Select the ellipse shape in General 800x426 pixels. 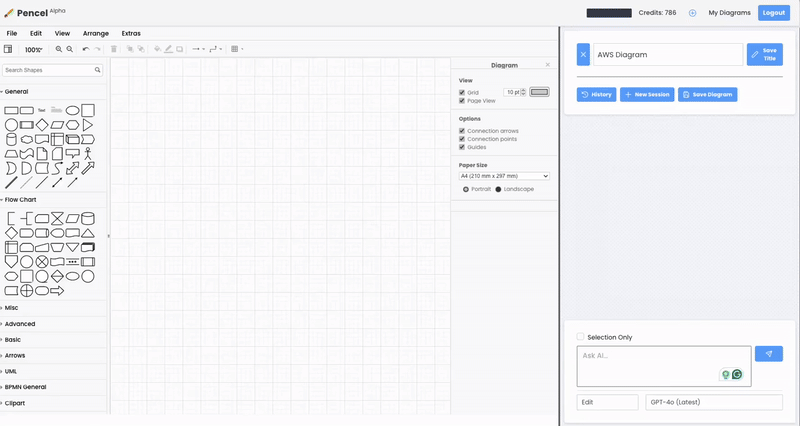(72, 111)
